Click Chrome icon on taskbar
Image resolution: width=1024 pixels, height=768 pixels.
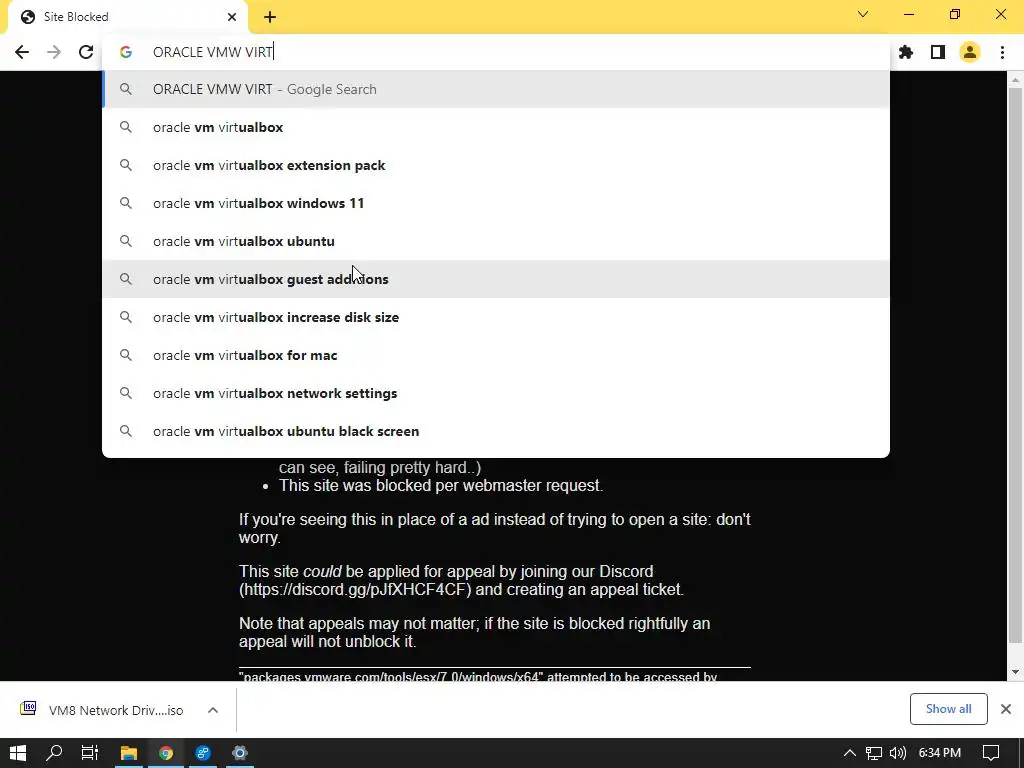[166, 753]
